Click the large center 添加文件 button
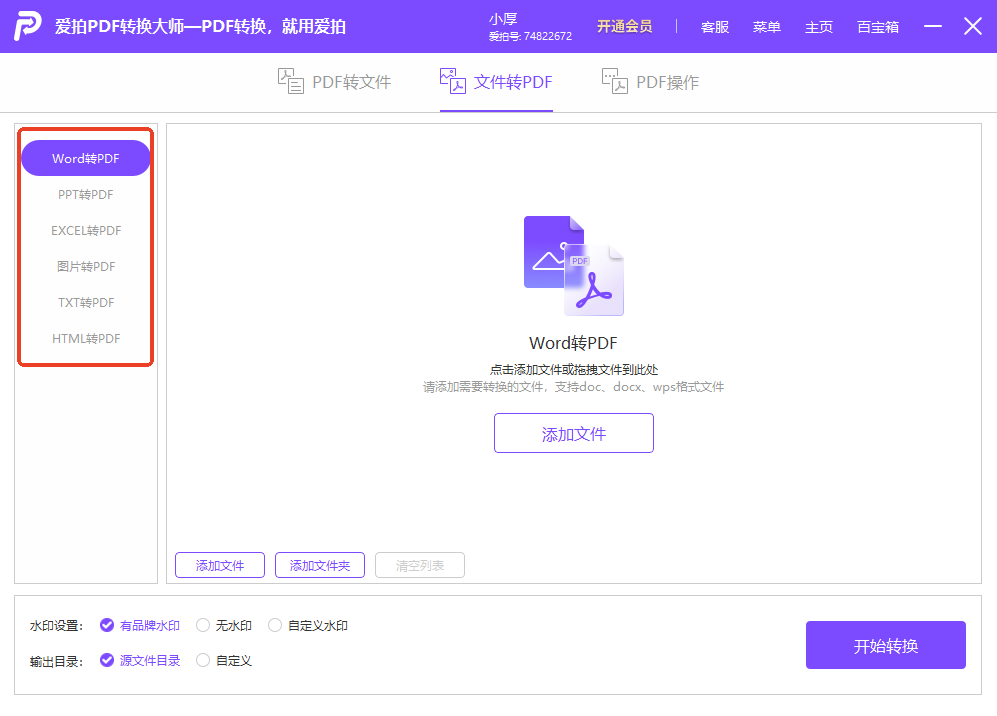This screenshot has width=997, height=716. click(574, 434)
